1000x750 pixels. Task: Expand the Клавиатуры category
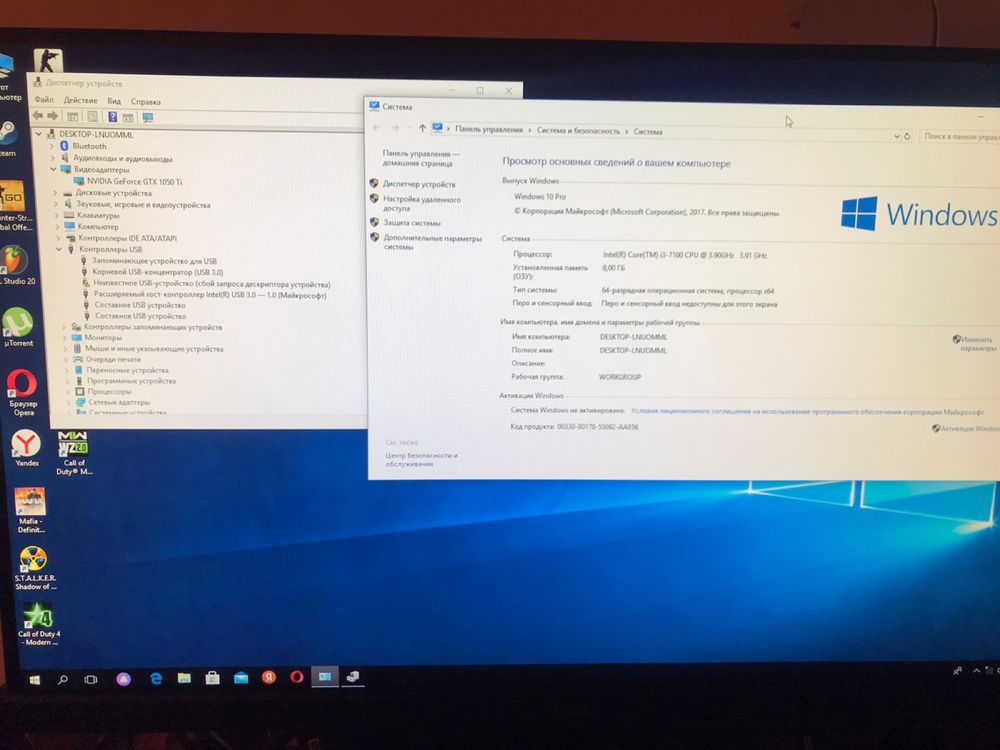[x=56, y=216]
